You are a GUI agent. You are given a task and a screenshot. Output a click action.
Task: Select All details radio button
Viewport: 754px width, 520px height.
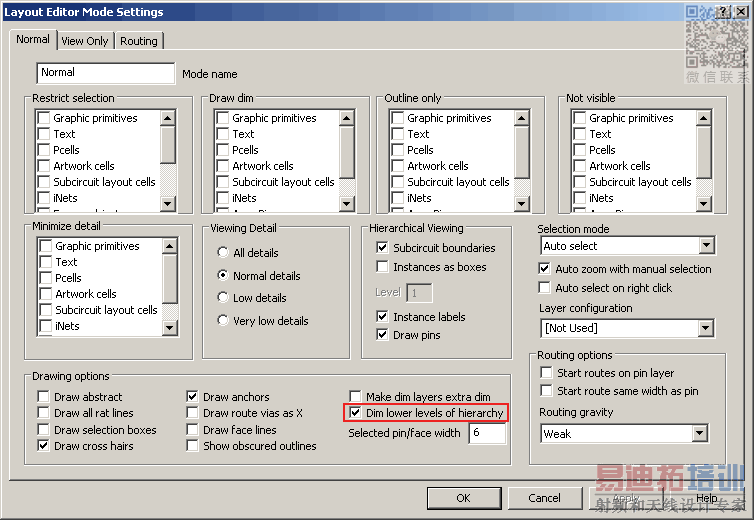[223, 252]
